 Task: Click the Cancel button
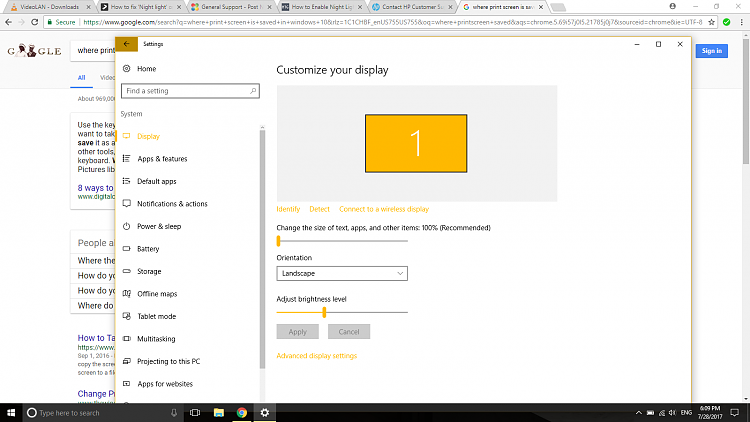pos(349,332)
